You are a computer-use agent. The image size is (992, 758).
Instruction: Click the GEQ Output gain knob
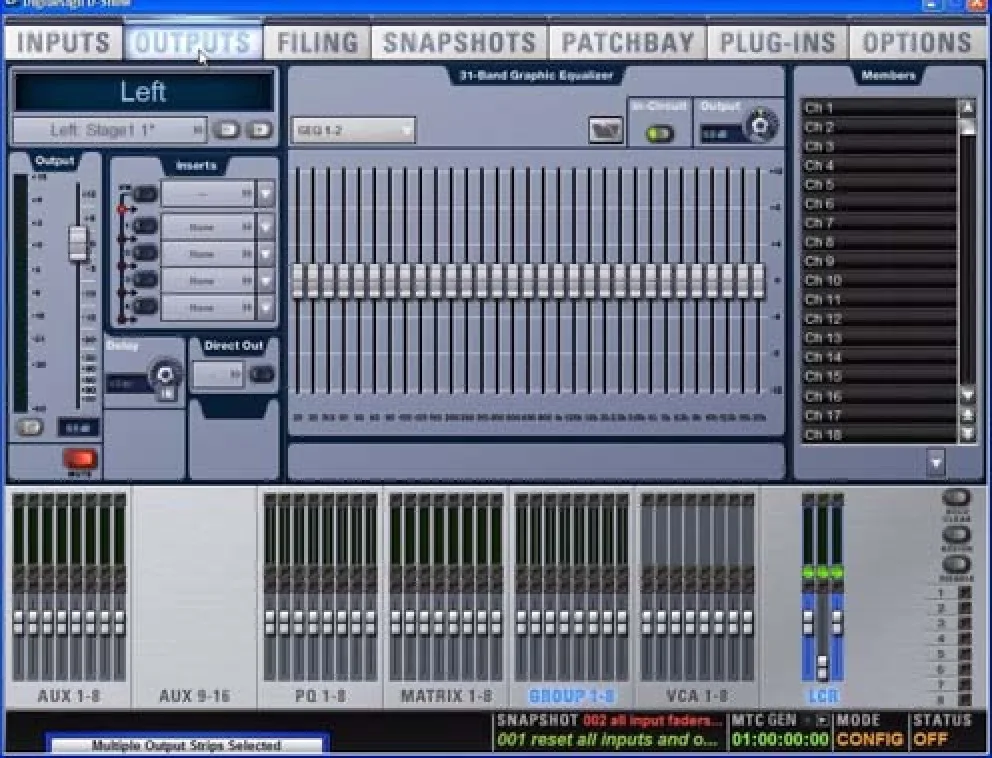point(759,125)
